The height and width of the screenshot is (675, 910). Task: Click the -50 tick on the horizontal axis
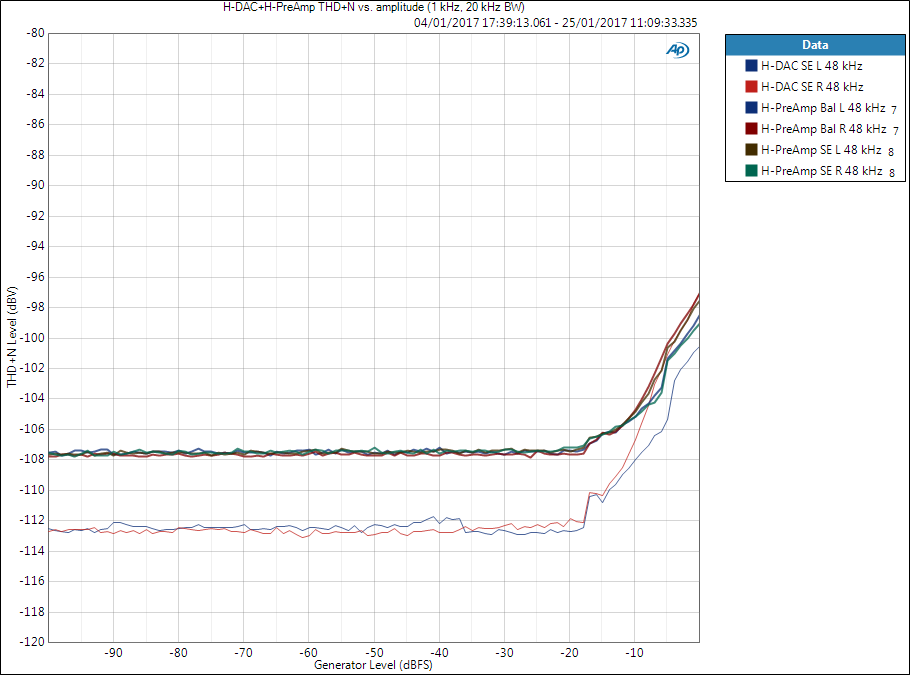[x=374, y=652]
